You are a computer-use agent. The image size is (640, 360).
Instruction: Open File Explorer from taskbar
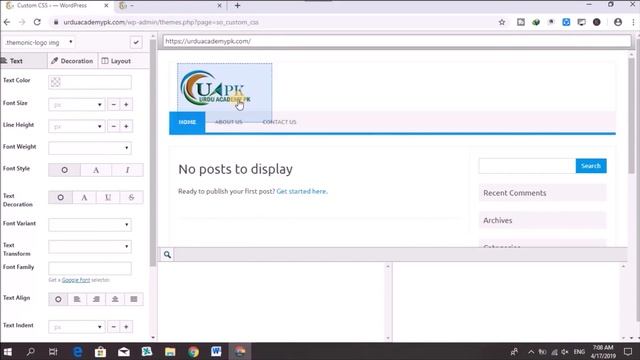170,351
